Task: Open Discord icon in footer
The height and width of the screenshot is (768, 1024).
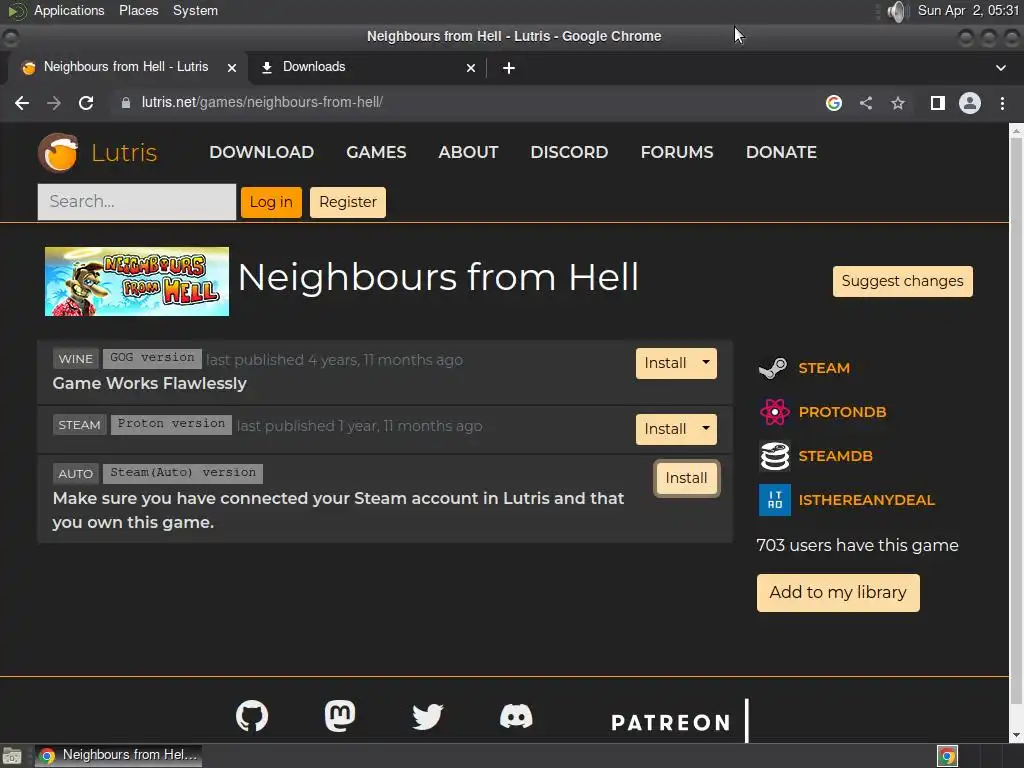Action: pos(516,716)
